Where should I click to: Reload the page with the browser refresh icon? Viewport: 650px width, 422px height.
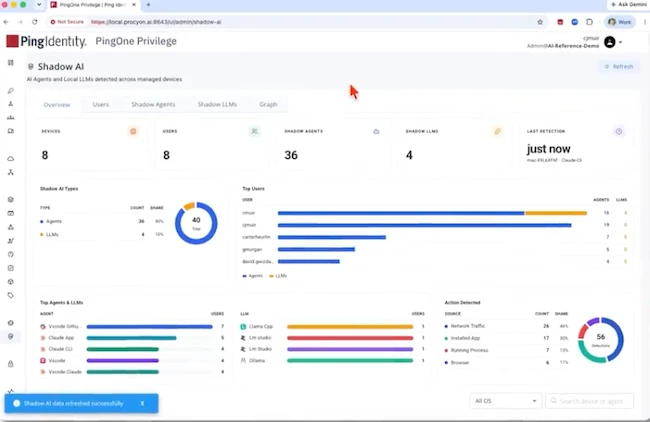[x=35, y=22]
